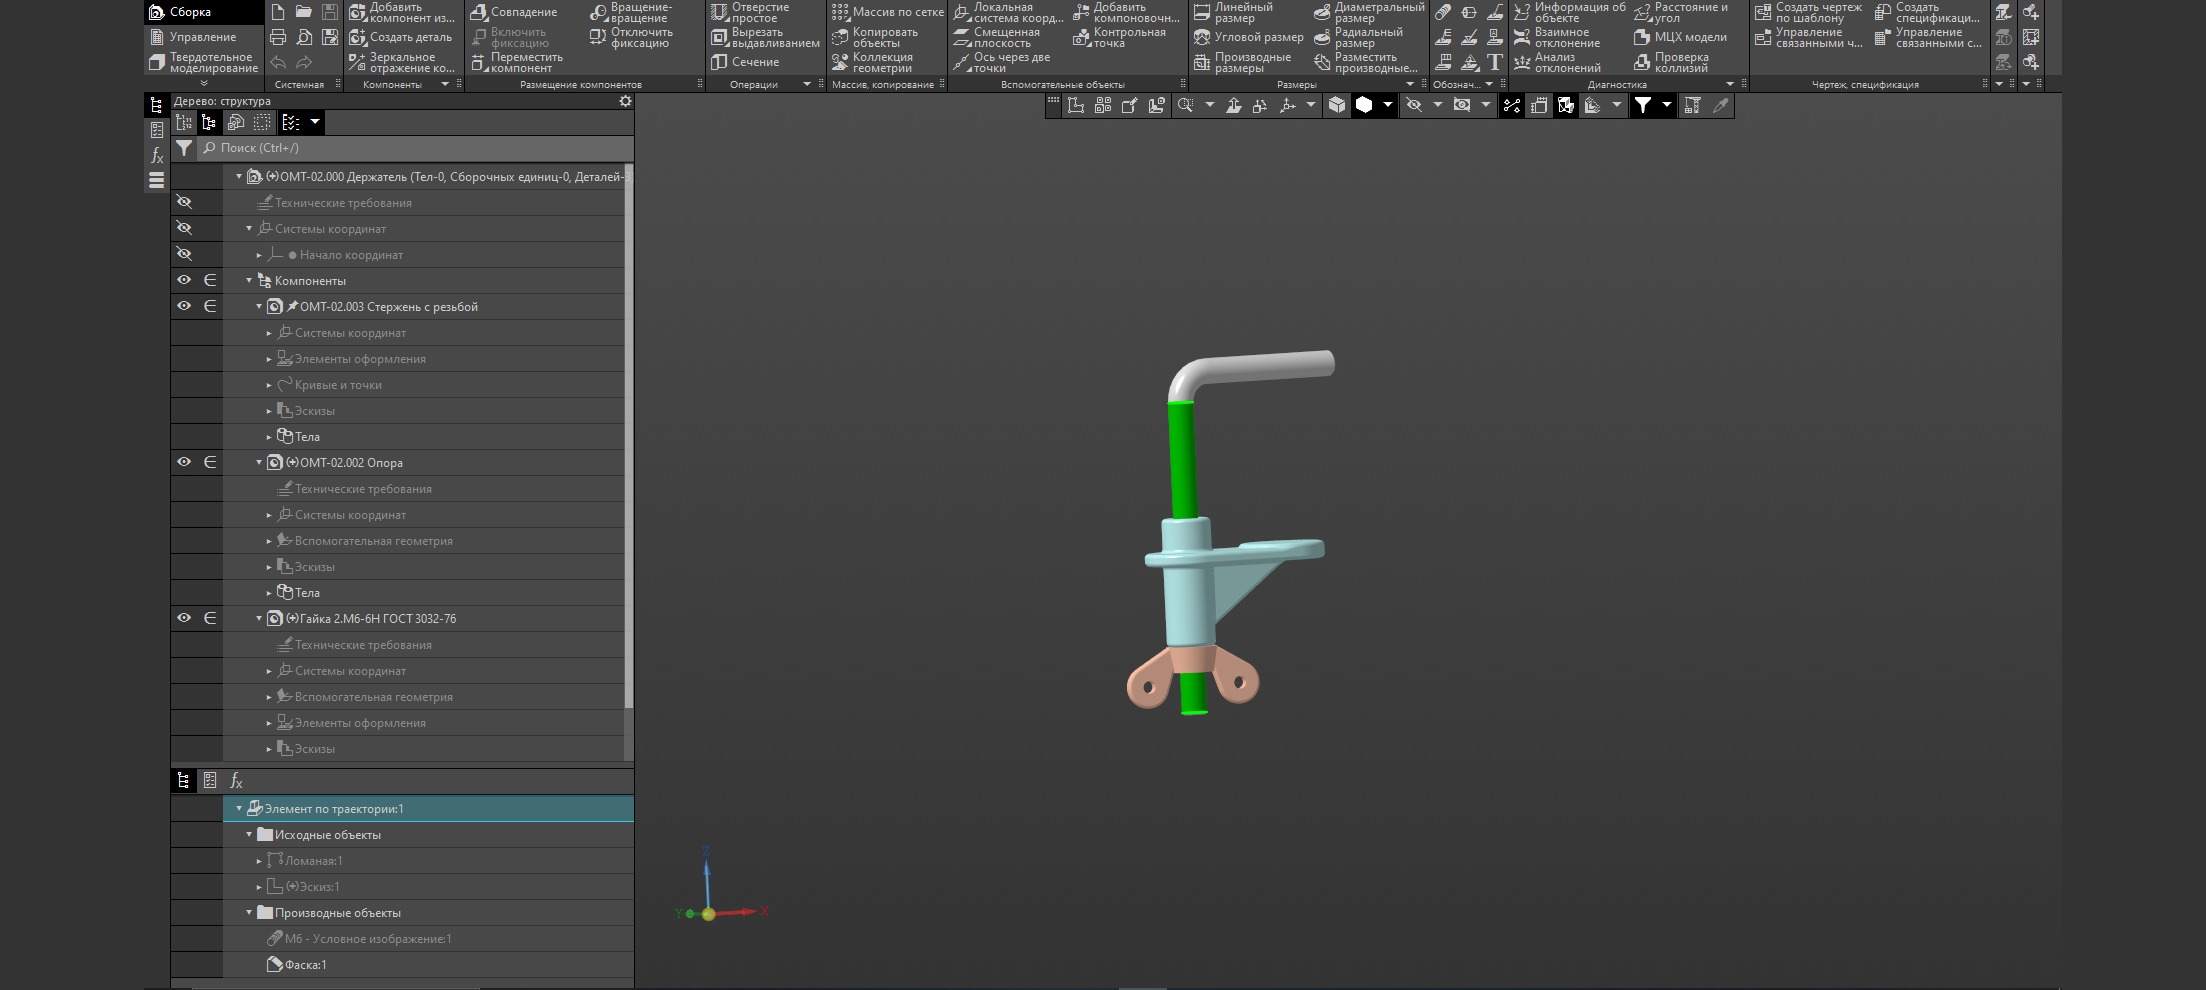Toggle visibility of ОМТ-02.002 Опора
Image resolution: width=2206 pixels, height=990 pixels.
point(184,463)
